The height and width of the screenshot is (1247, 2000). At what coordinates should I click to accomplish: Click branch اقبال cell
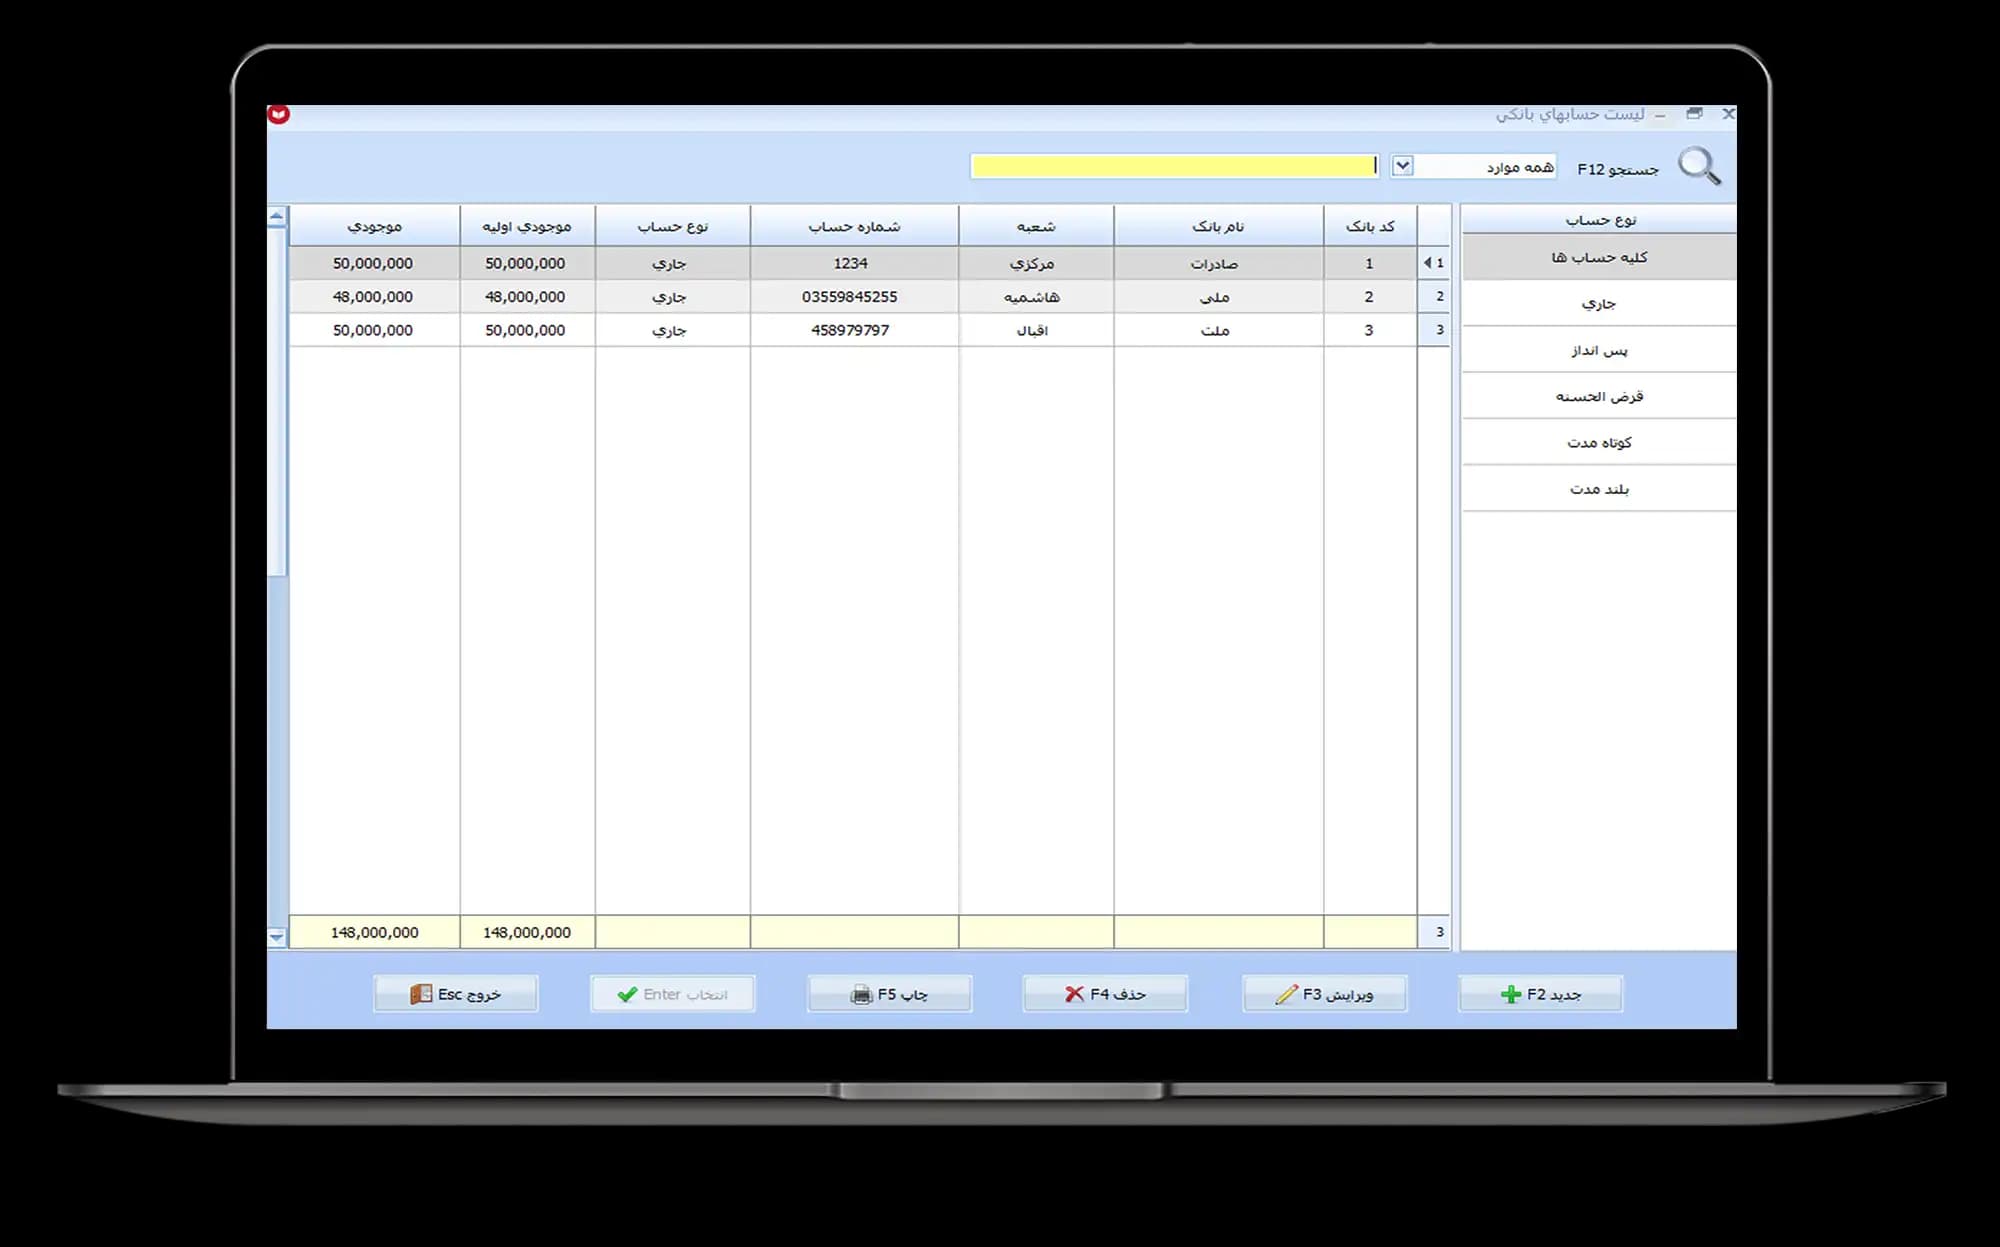pos(1036,330)
